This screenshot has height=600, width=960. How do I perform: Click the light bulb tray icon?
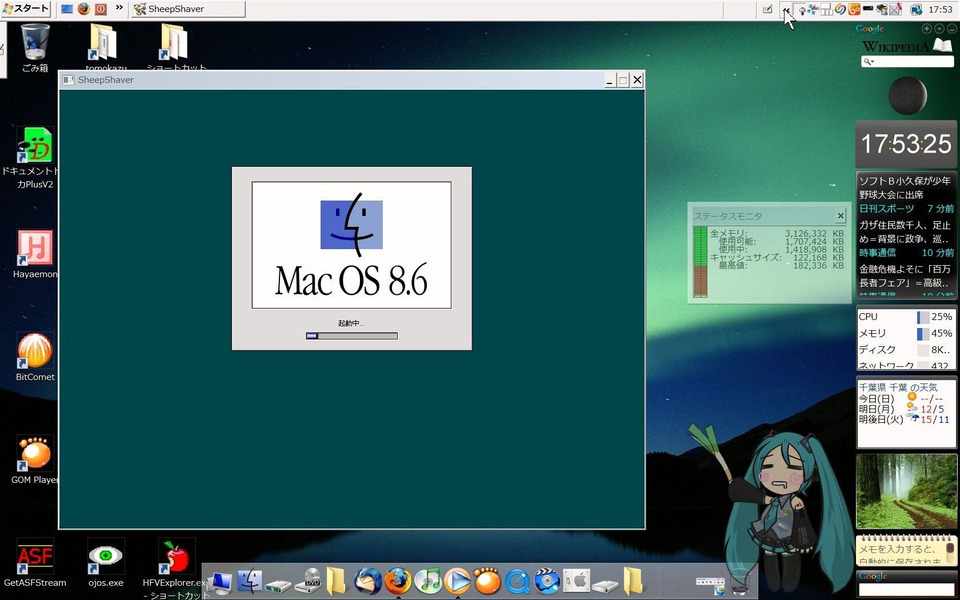click(x=801, y=9)
